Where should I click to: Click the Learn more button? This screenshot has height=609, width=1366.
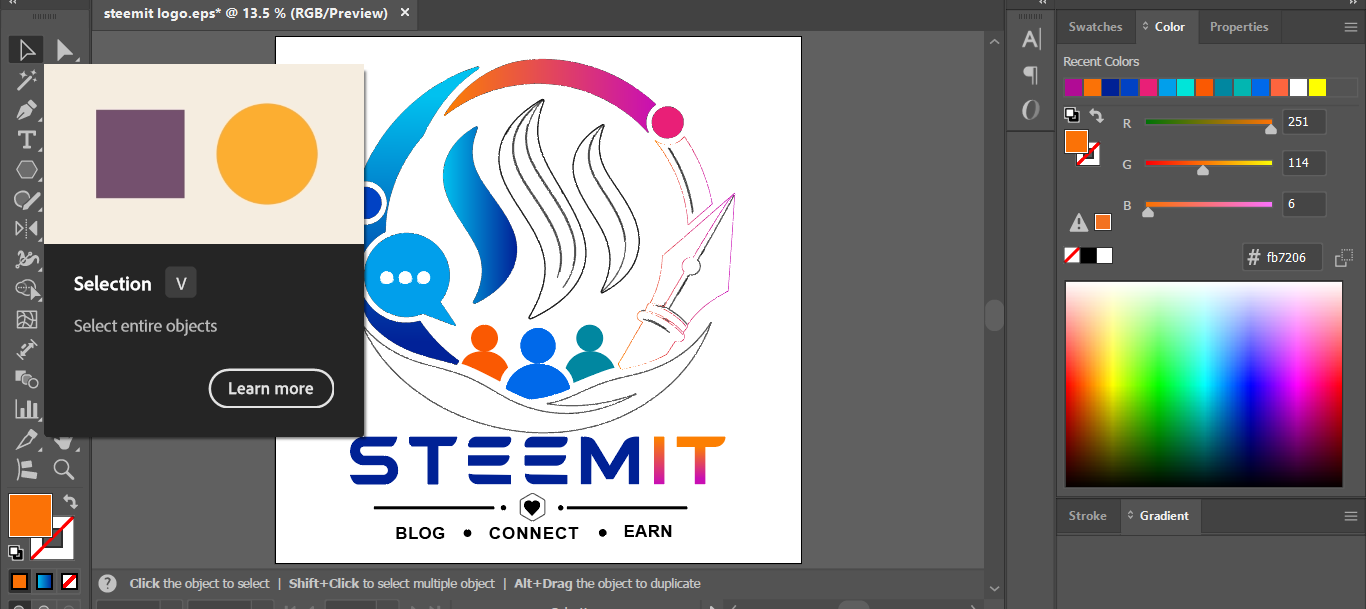[x=271, y=389]
